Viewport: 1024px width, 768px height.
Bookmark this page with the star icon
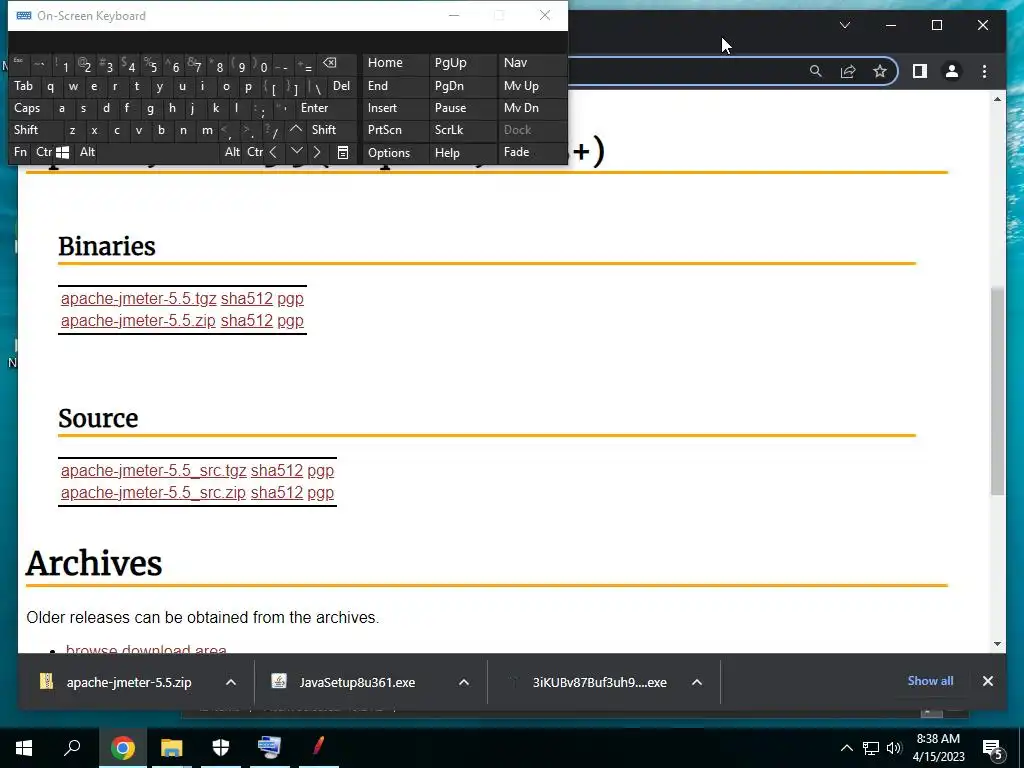coord(880,71)
